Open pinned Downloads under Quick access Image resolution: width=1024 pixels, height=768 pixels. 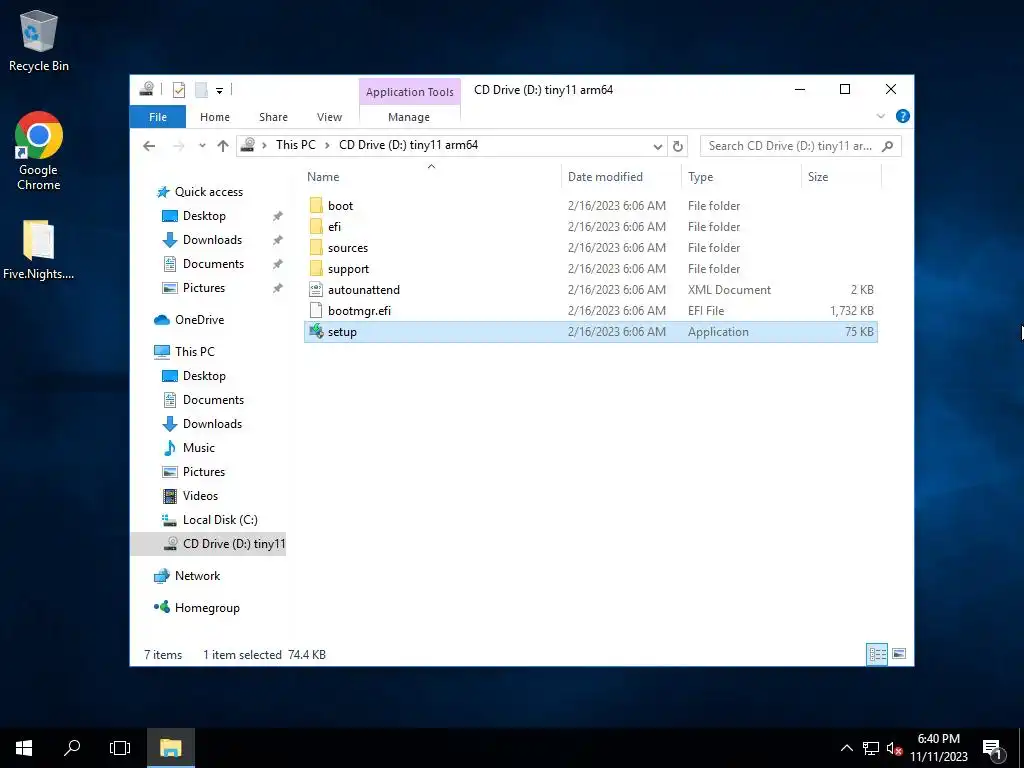coord(212,240)
